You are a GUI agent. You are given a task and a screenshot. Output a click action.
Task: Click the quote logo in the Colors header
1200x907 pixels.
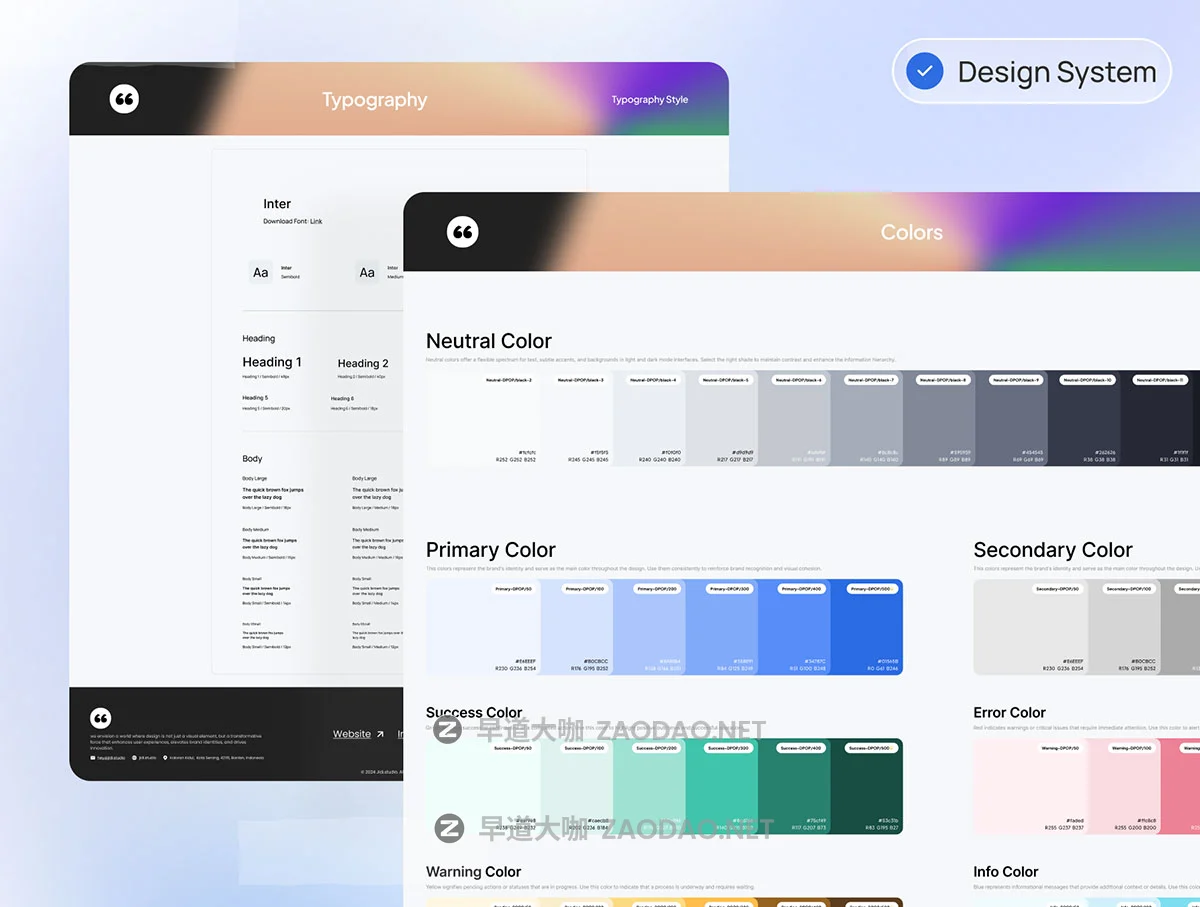(462, 232)
